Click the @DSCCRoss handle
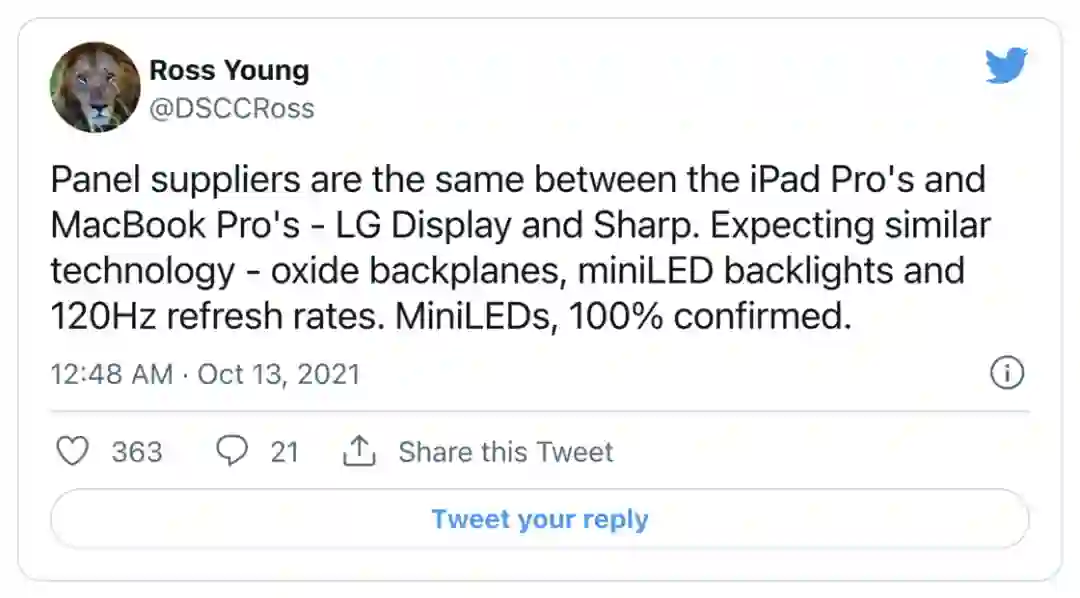The height and width of the screenshot is (598, 1080). 231,108
